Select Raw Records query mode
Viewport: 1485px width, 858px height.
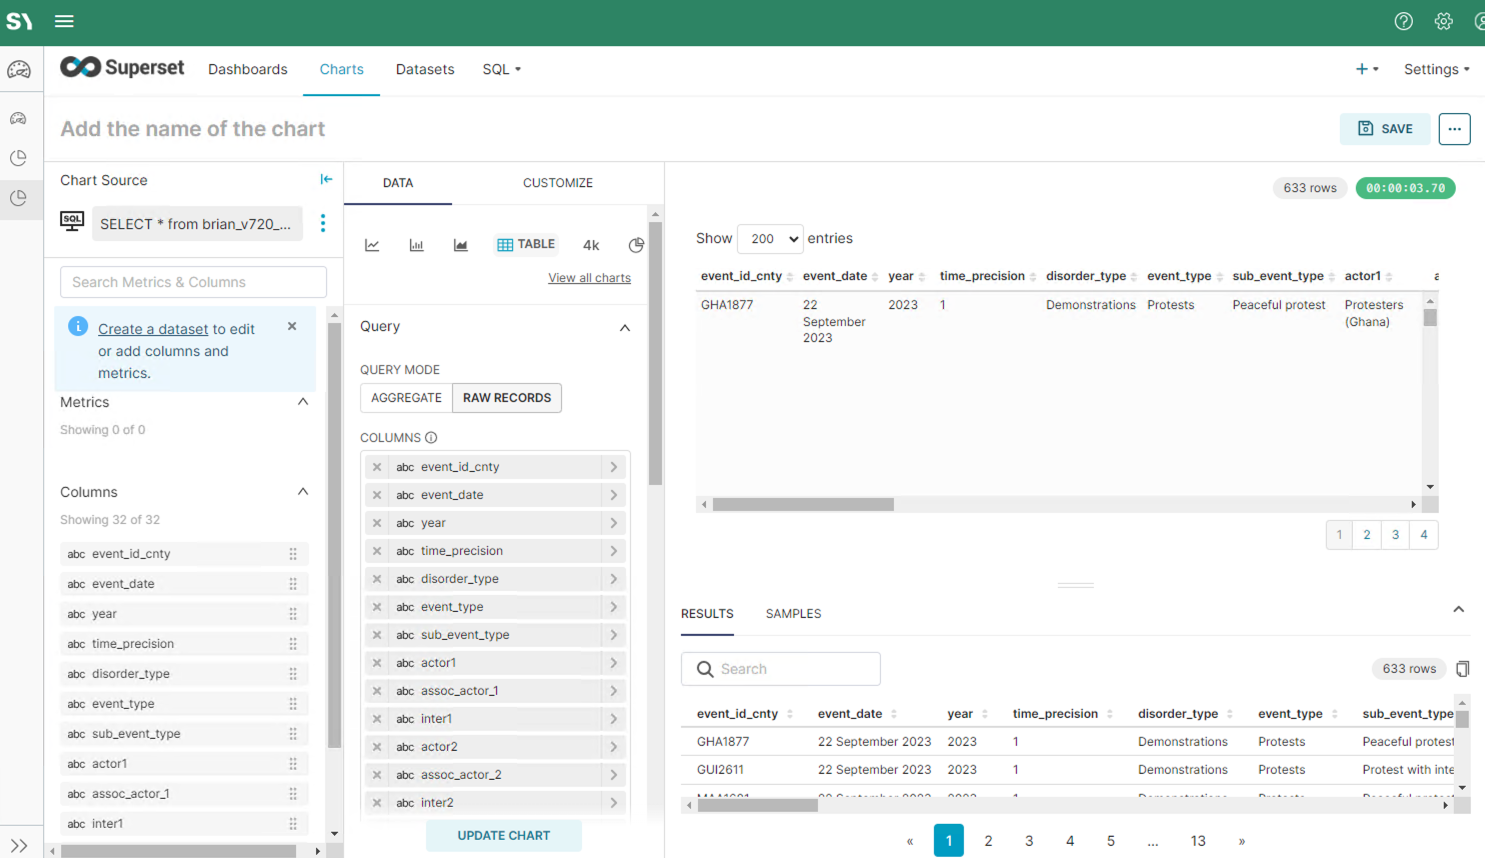pos(507,398)
